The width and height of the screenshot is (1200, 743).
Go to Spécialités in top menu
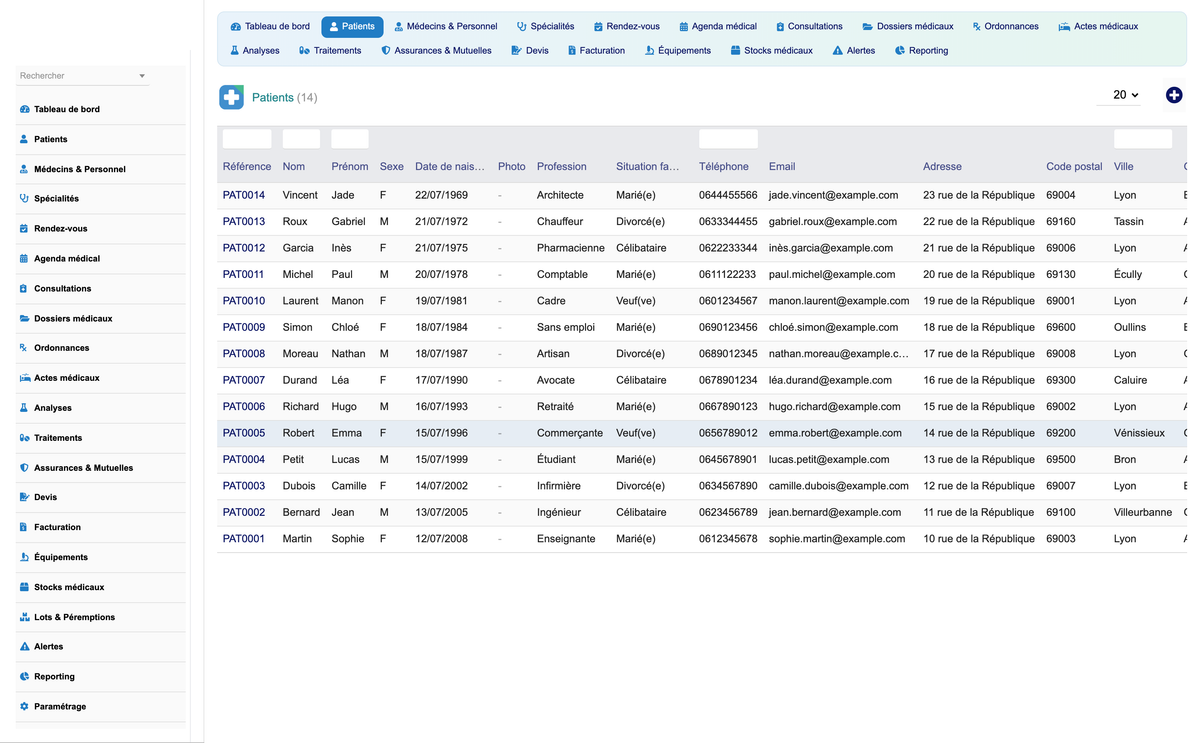click(x=545, y=26)
